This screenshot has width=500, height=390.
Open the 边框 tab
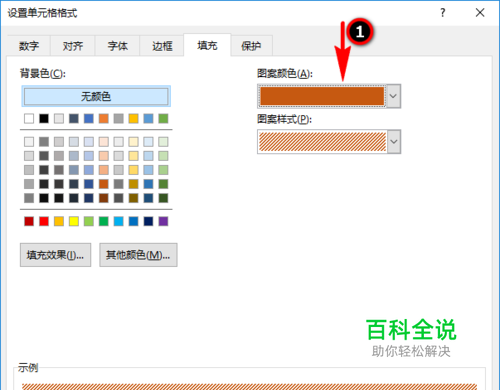tap(162, 46)
